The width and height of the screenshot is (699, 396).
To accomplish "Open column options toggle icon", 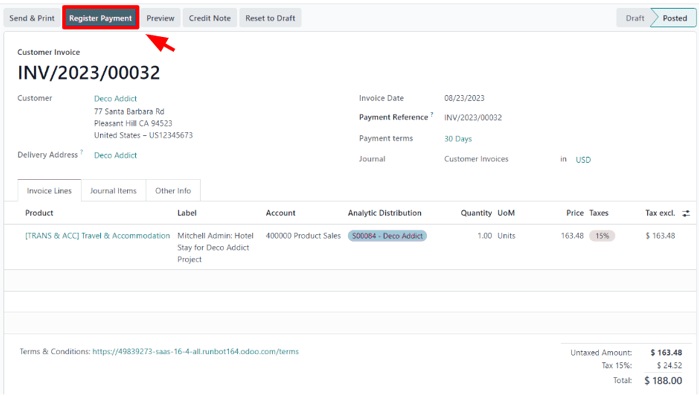I will point(686,214).
